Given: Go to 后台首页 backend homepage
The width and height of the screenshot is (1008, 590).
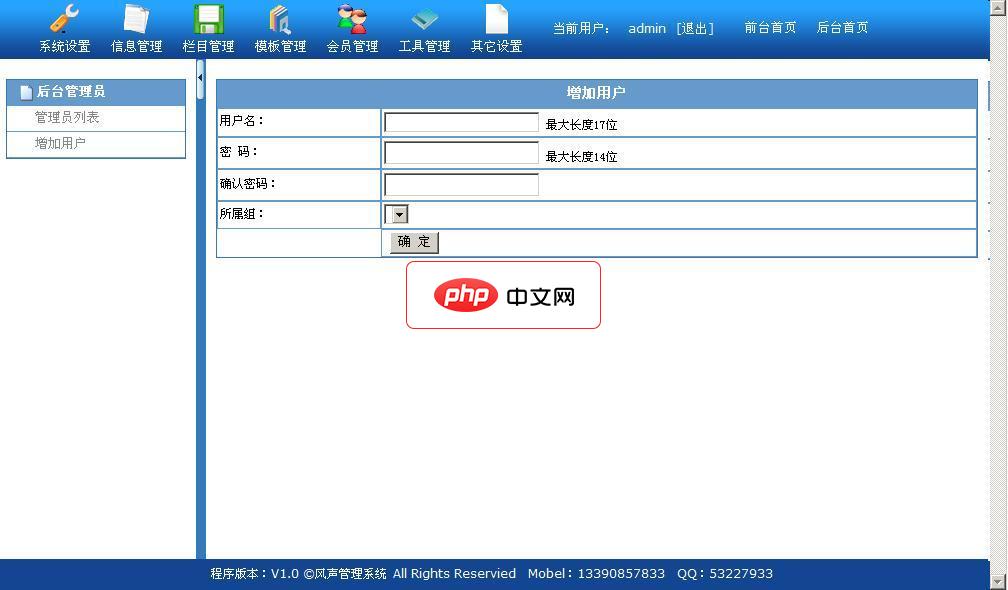Looking at the screenshot, I should click(x=841, y=27).
